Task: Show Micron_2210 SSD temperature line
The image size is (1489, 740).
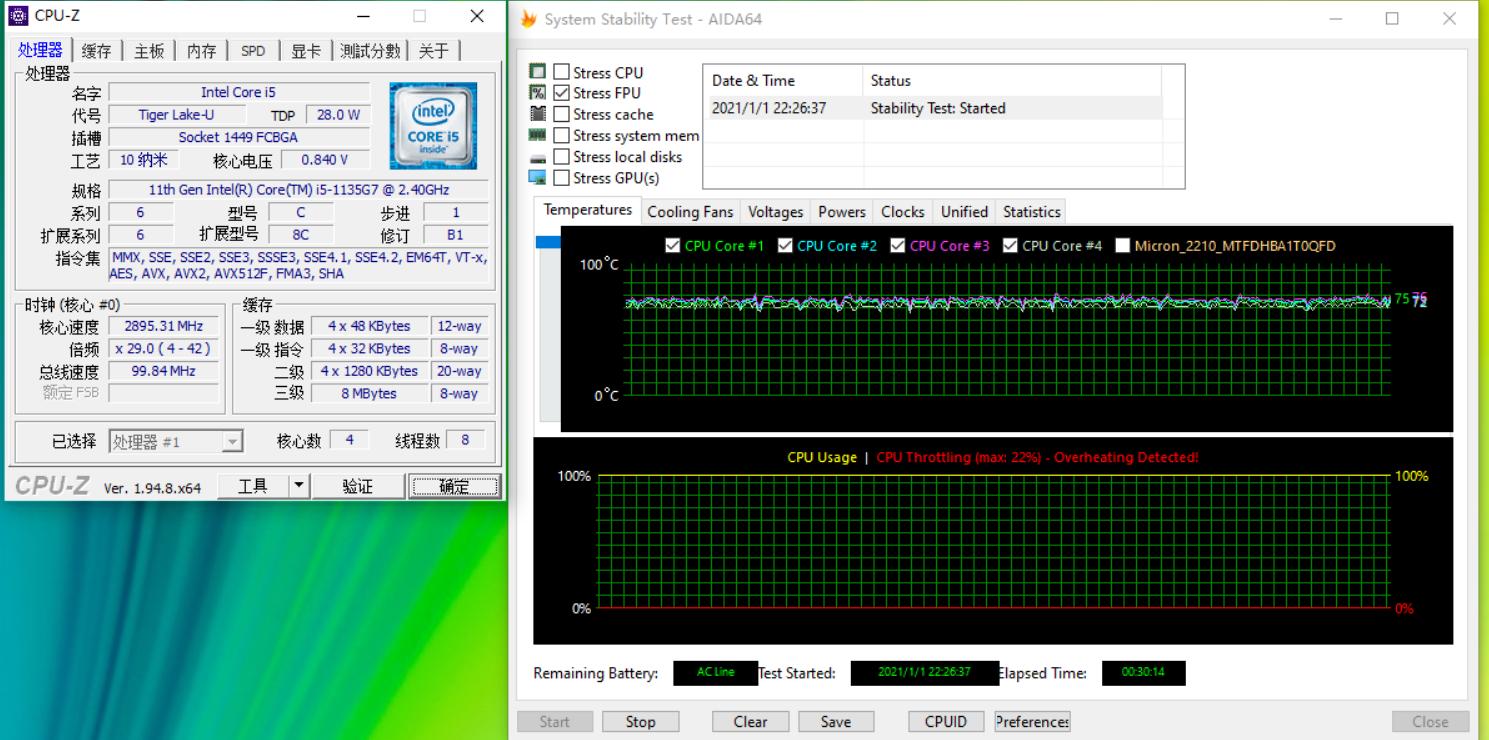Action: tap(1122, 246)
